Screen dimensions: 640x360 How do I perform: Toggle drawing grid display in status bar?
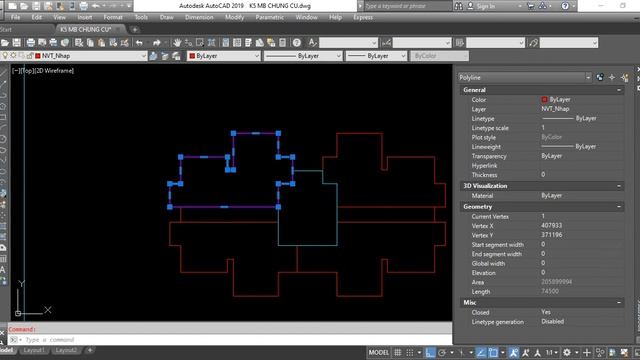click(x=398, y=352)
